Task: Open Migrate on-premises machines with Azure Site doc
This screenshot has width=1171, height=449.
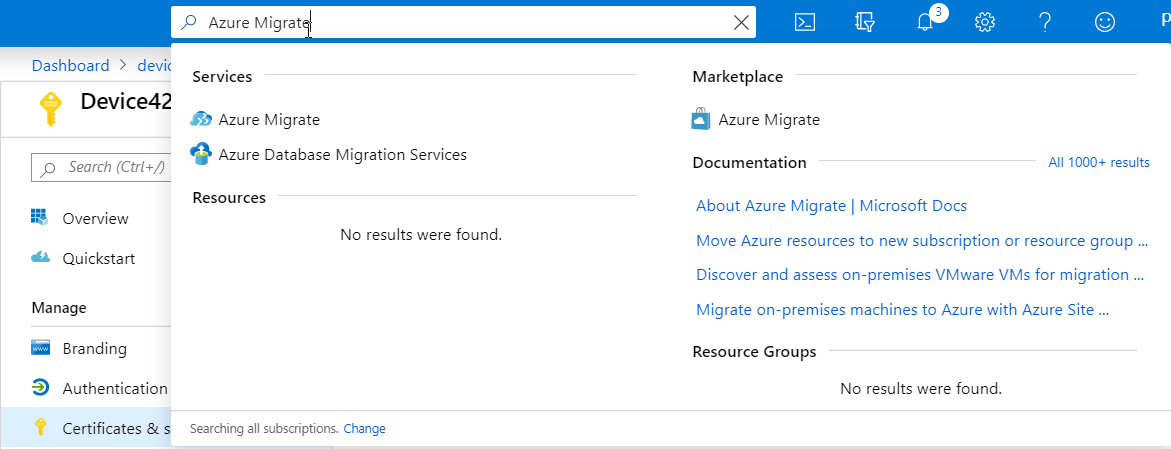Action: click(902, 309)
